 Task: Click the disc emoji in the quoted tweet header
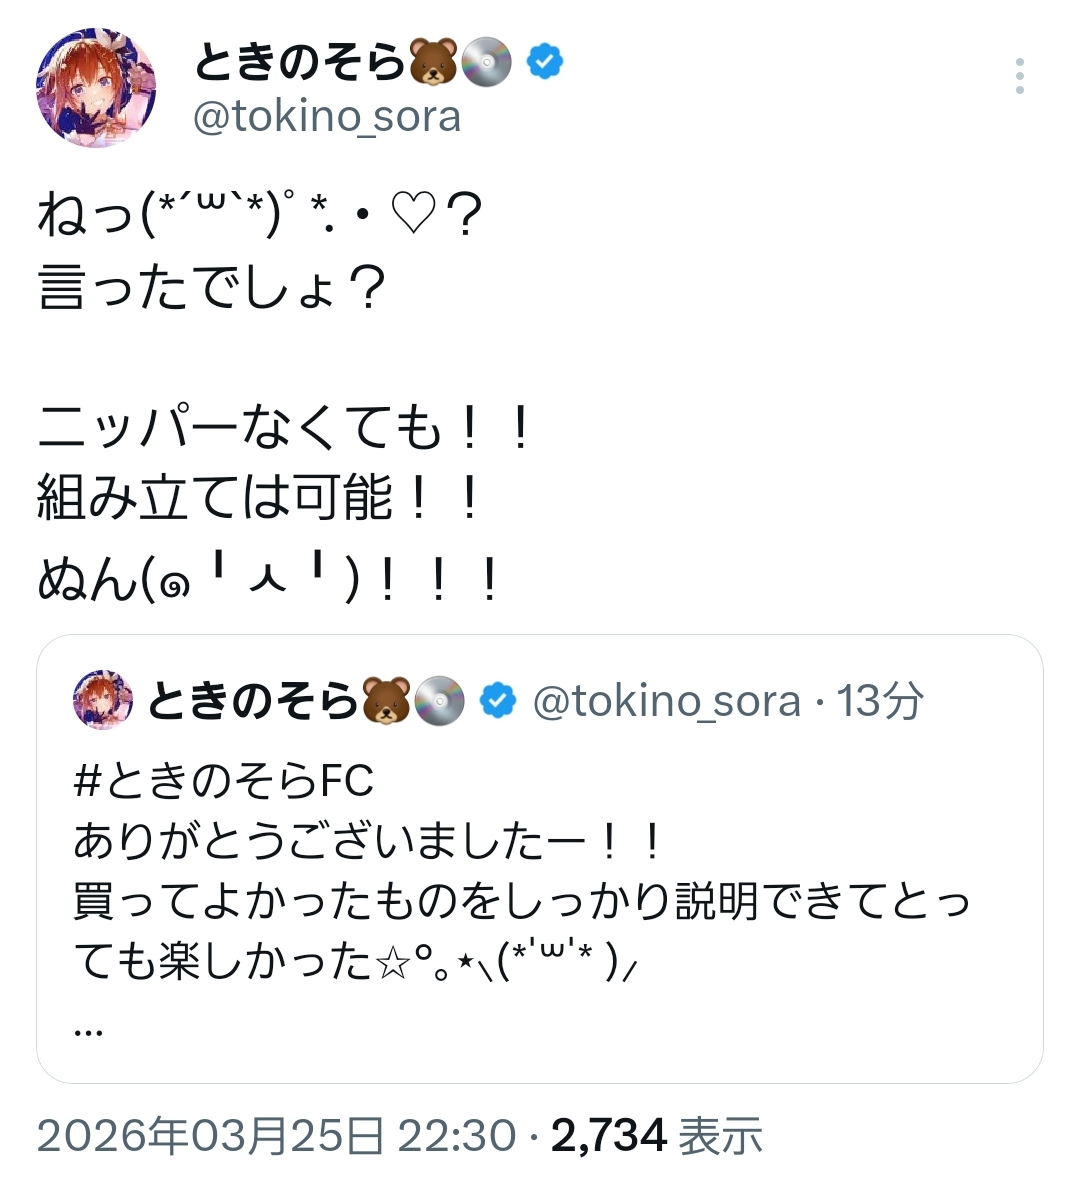click(439, 701)
